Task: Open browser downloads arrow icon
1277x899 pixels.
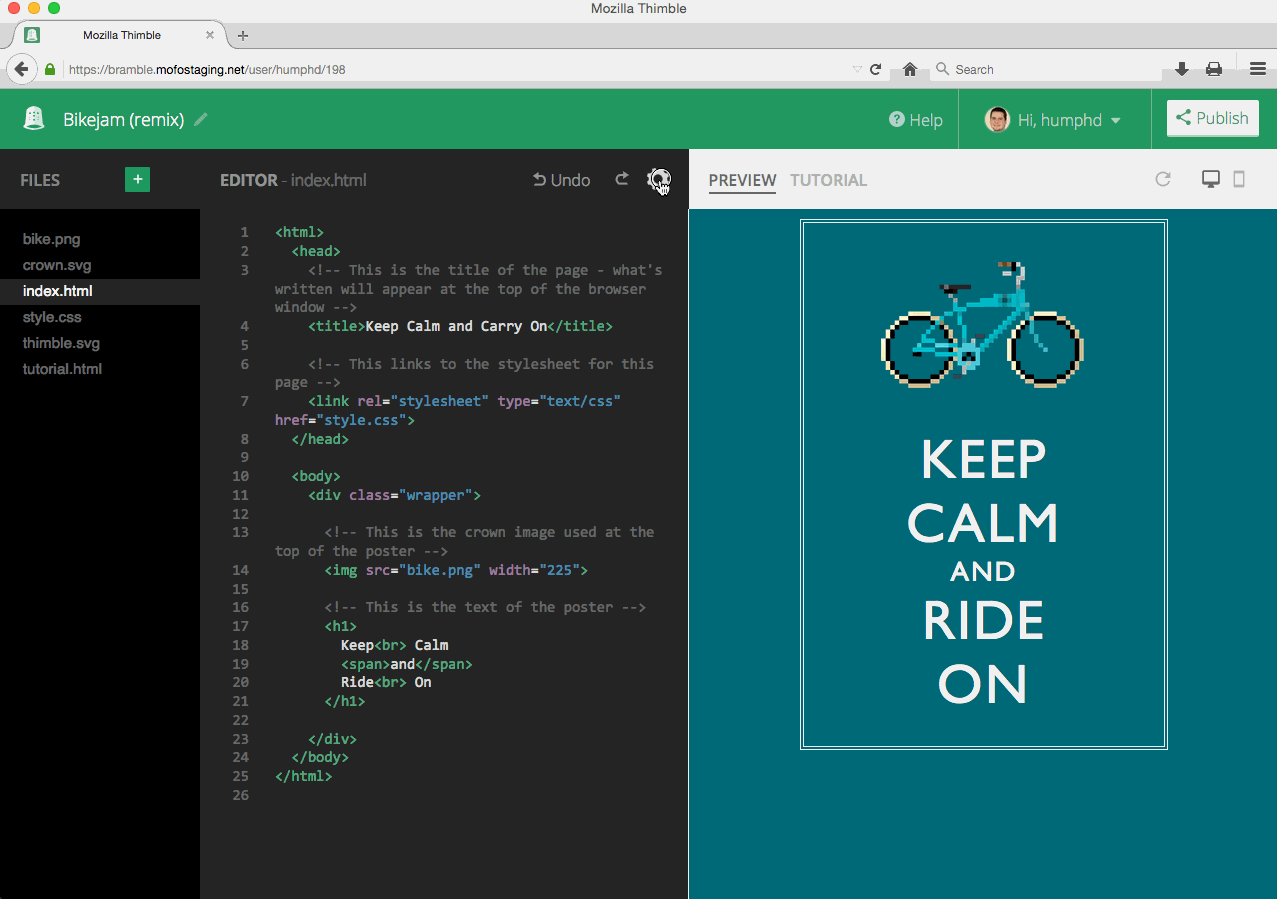Action: (x=1182, y=69)
